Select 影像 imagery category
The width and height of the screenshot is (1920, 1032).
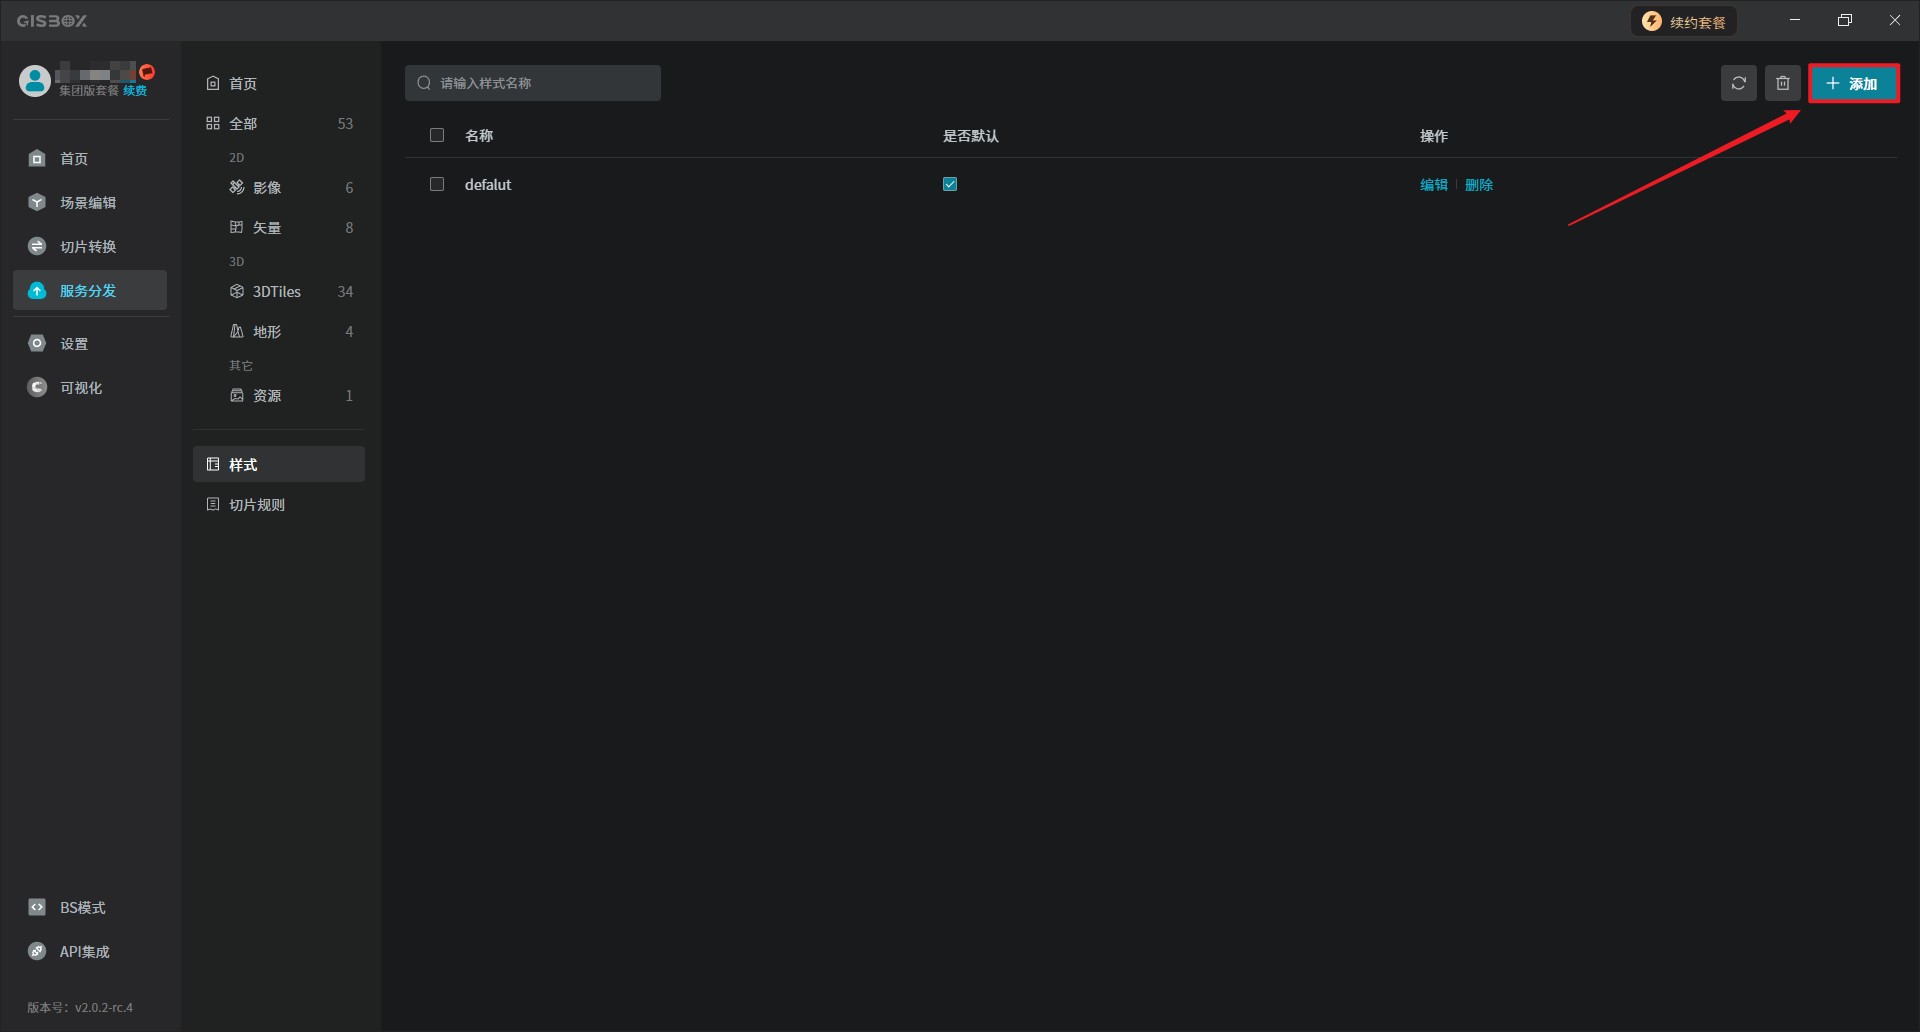(x=267, y=188)
